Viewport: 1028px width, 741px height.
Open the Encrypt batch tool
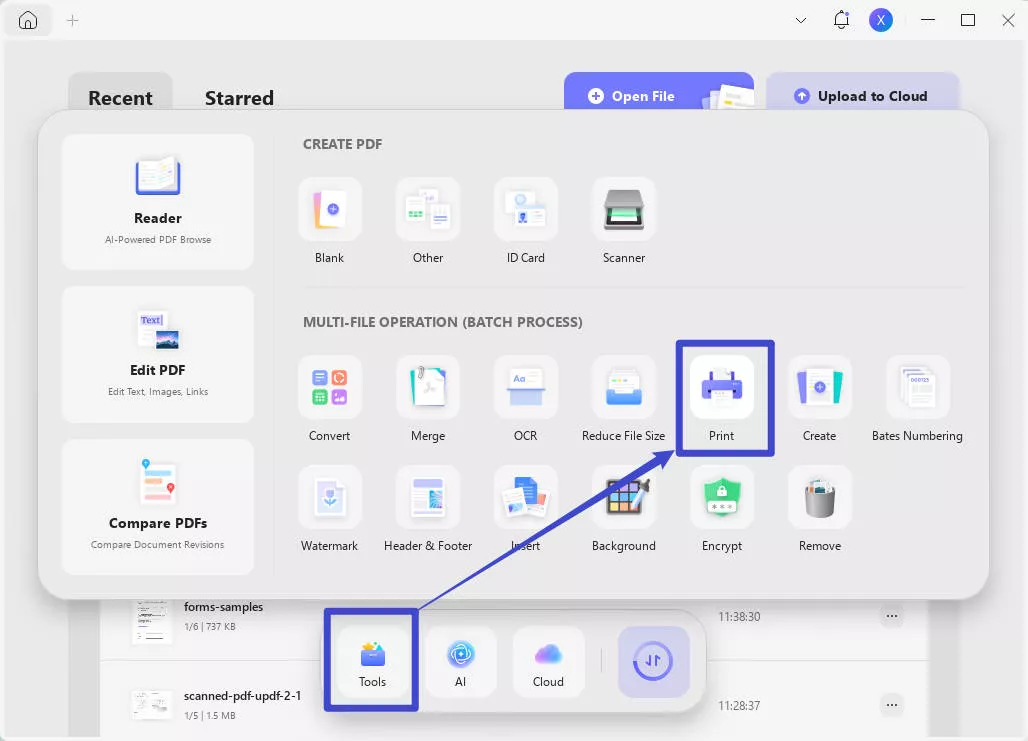[722, 498]
